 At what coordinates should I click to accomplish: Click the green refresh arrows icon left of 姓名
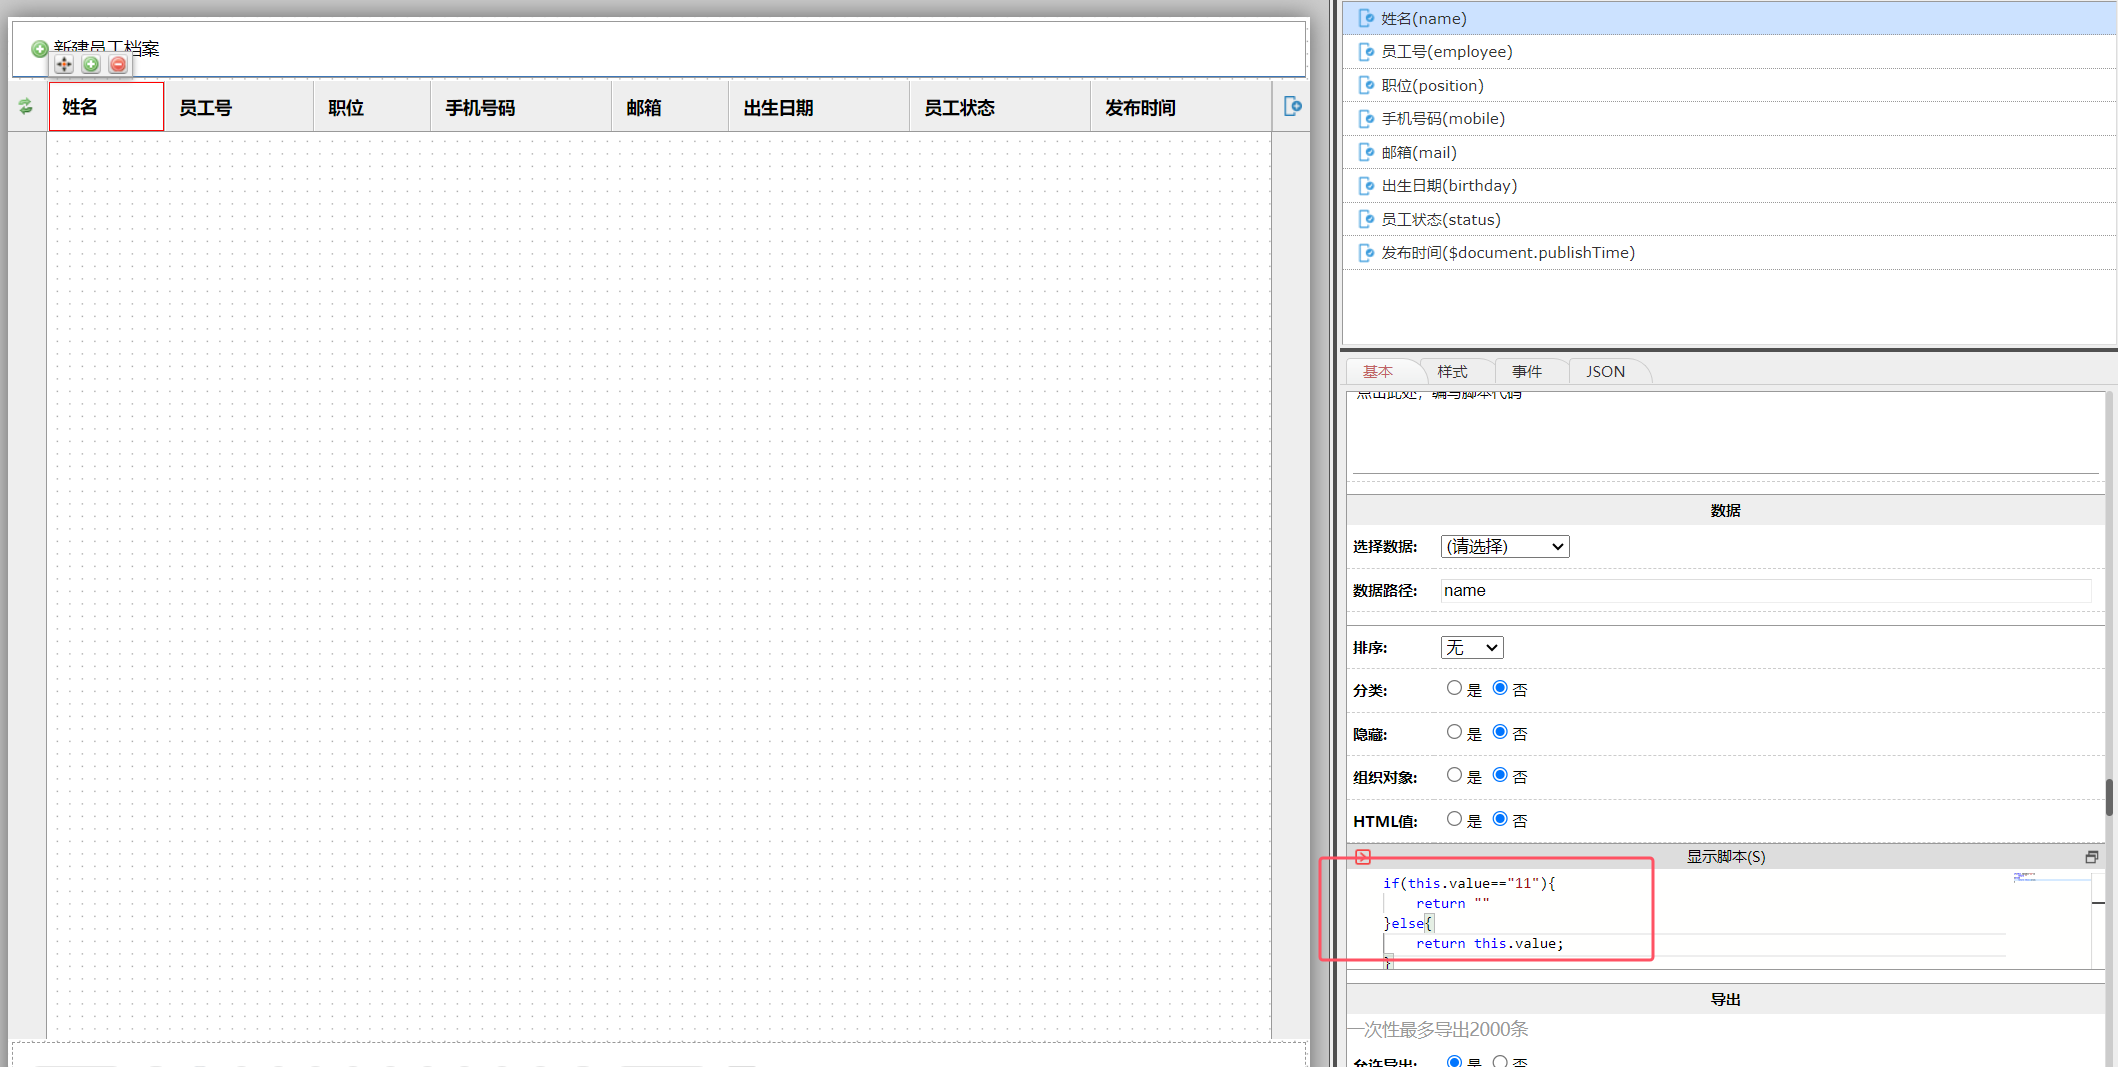26,107
